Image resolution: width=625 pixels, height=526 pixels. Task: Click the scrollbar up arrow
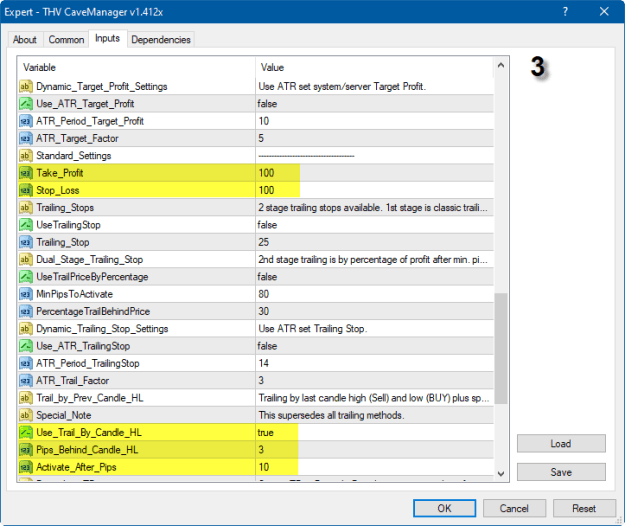click(501, 65)
